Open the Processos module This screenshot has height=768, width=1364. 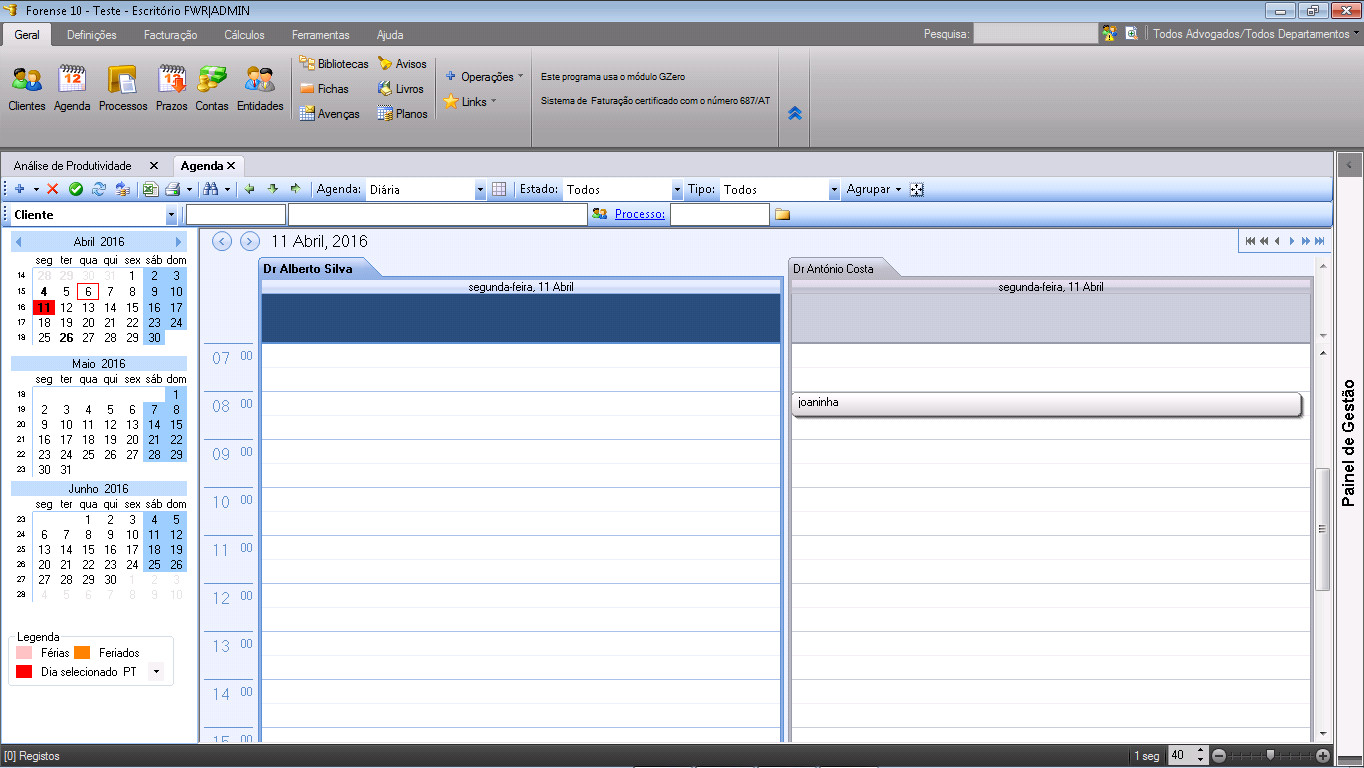[x=123, y=88]
